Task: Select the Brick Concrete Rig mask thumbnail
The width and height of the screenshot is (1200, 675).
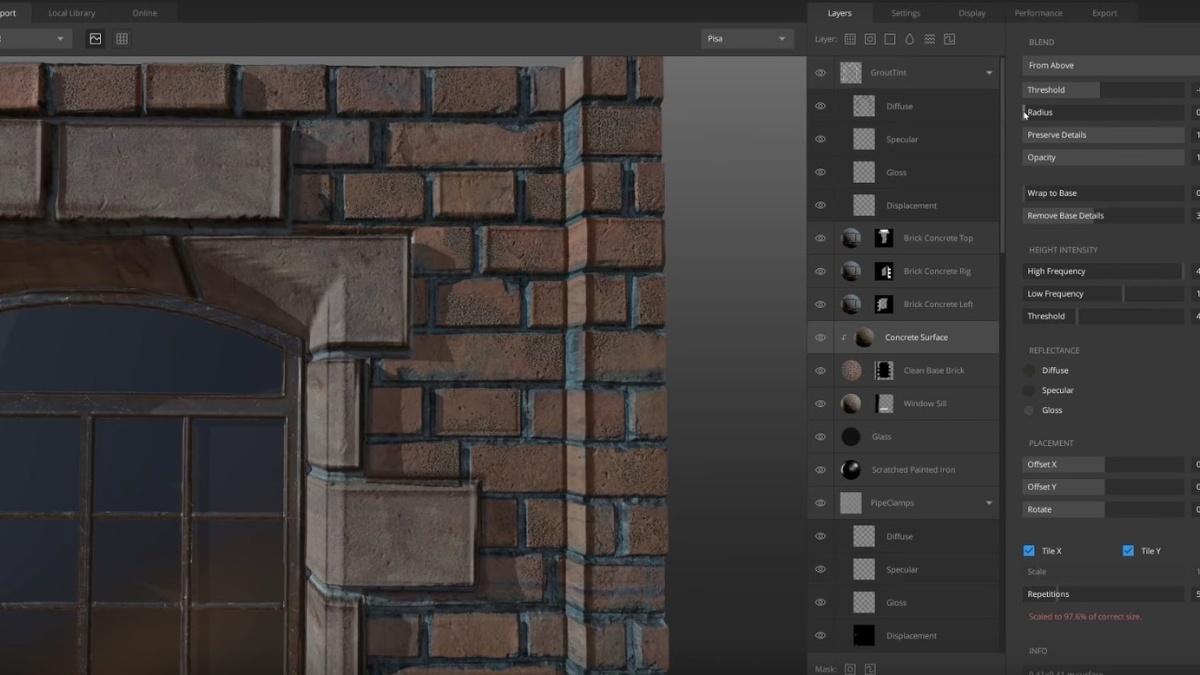Action: [884, 271]
